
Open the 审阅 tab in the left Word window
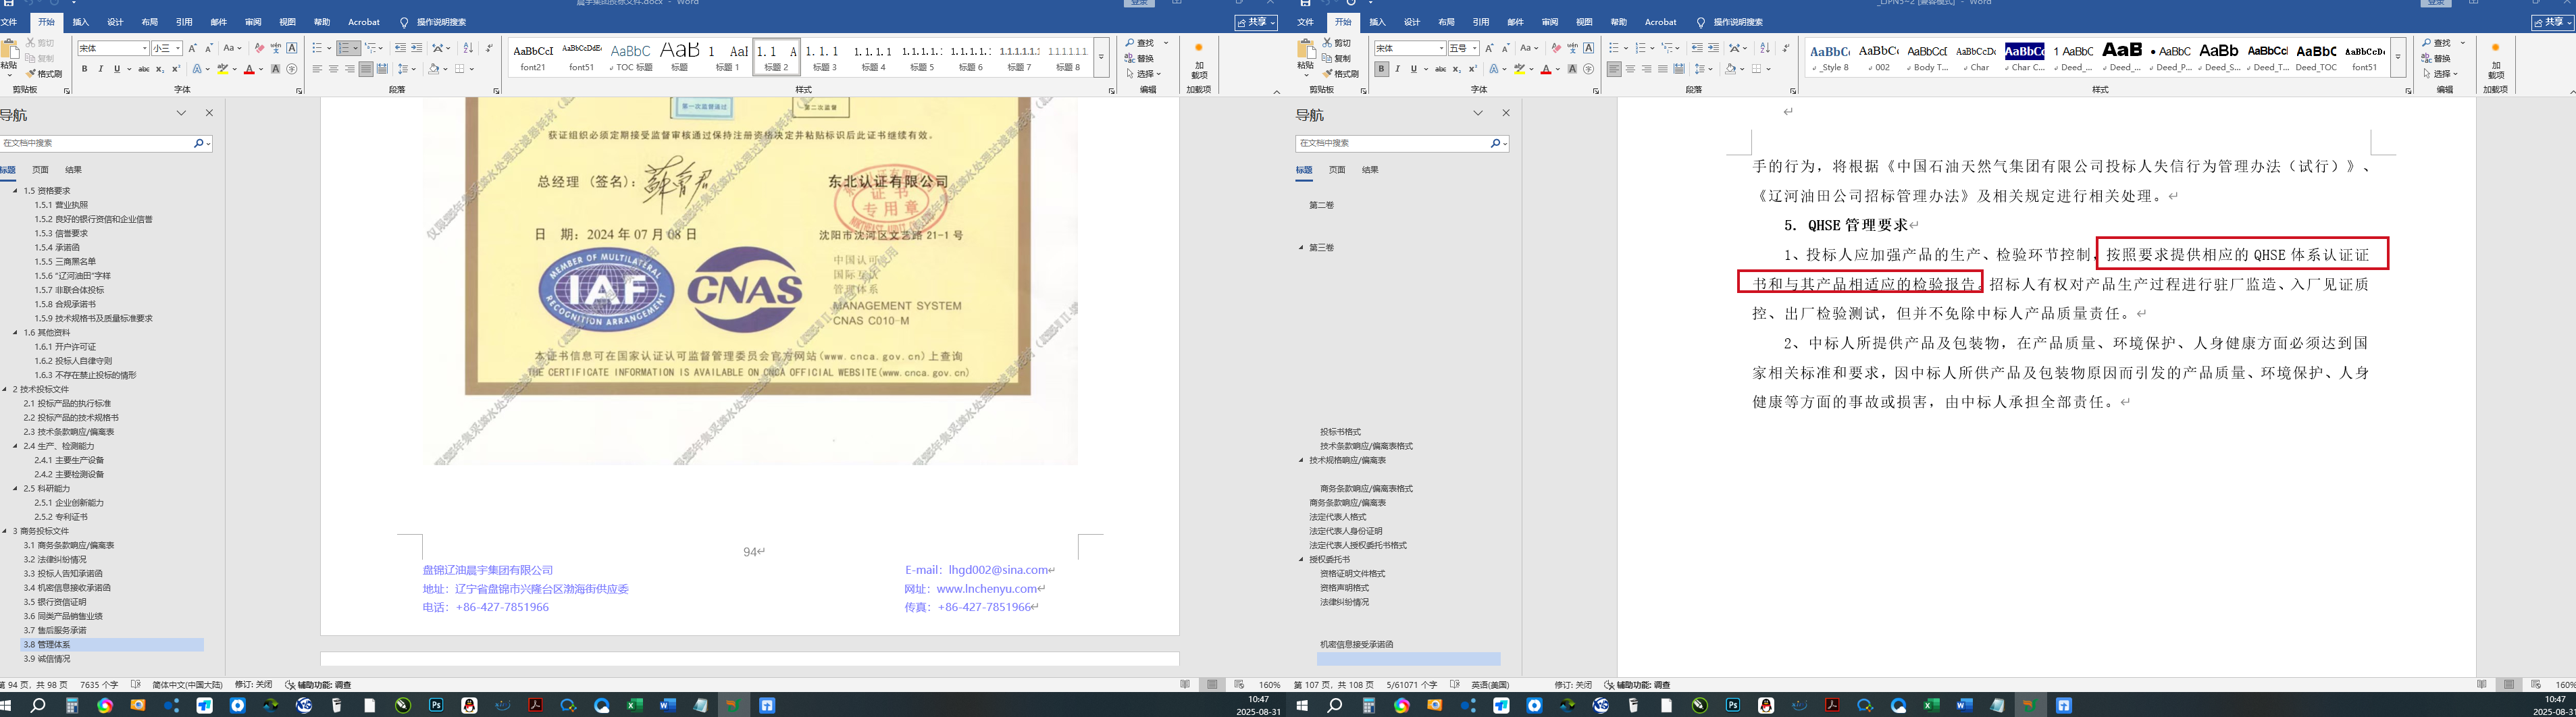click(253, 22)
